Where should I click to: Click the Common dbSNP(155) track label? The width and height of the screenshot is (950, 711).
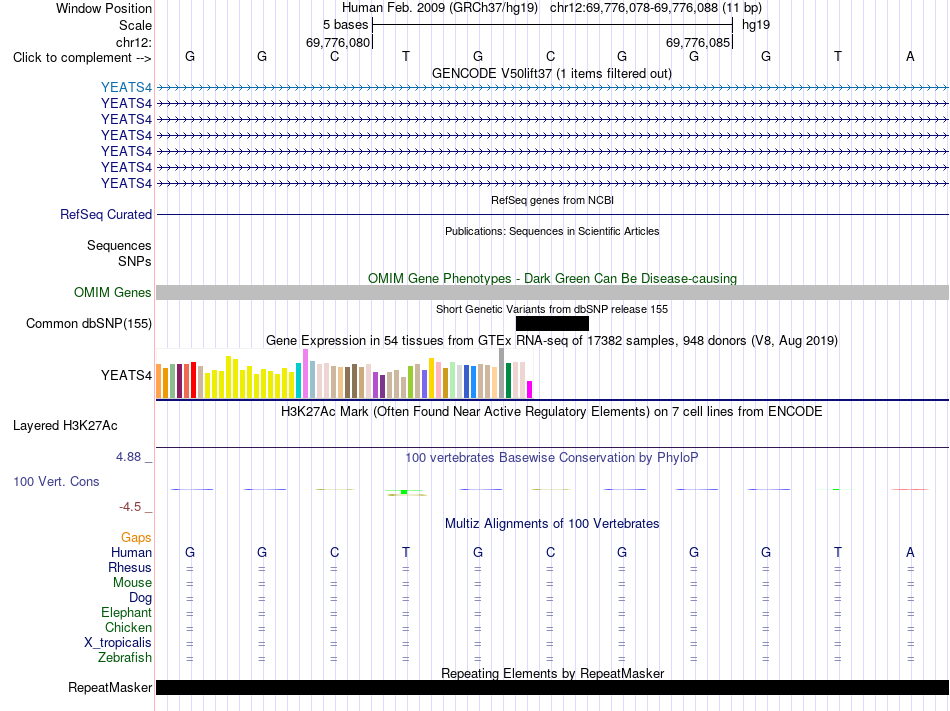coord(88,323)
